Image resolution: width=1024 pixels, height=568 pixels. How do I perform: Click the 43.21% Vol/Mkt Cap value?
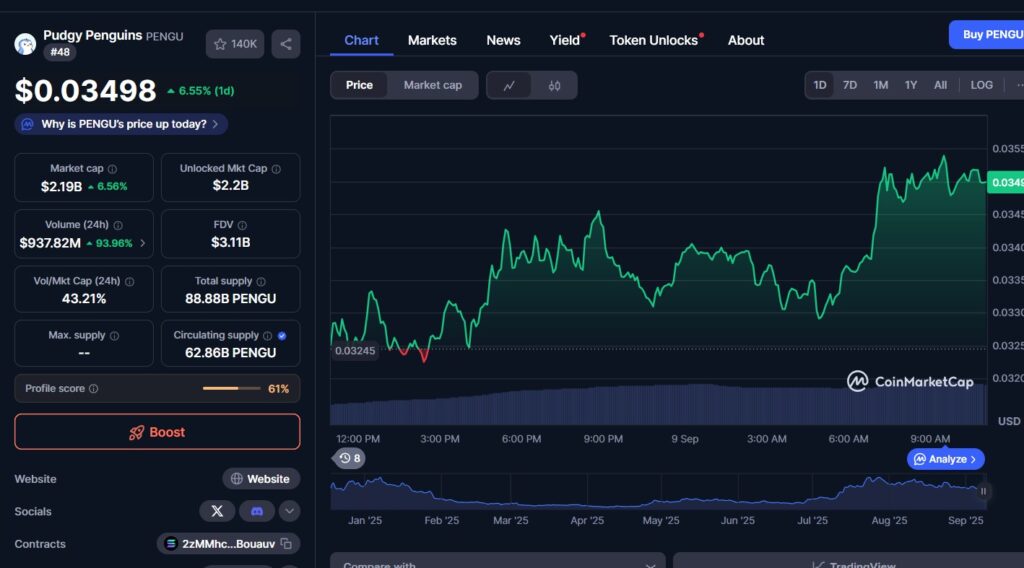click(84, 298)
